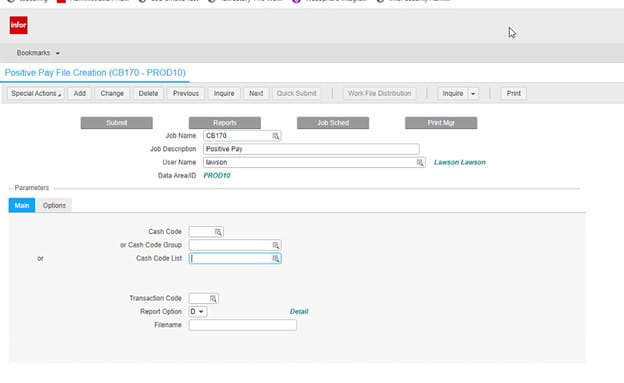Screen dimensions: 624x383
Task: Open the Print Mgr button
Action: click(x=441, y=123)
